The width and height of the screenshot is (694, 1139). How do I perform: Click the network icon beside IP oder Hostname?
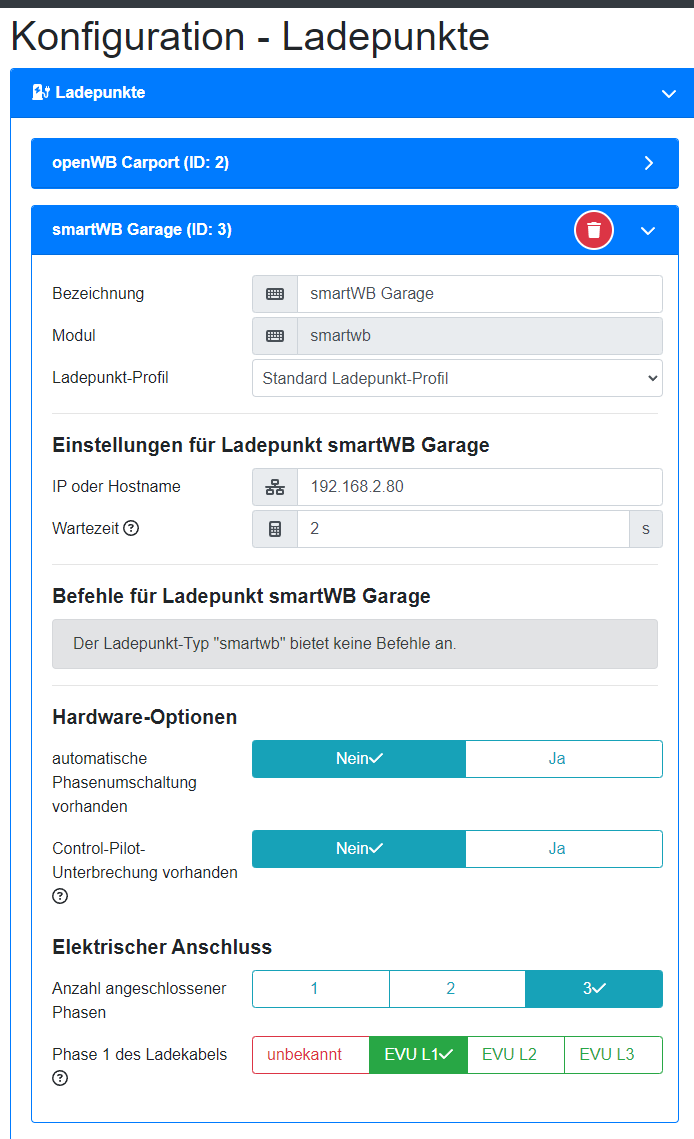tap(275, 487)
